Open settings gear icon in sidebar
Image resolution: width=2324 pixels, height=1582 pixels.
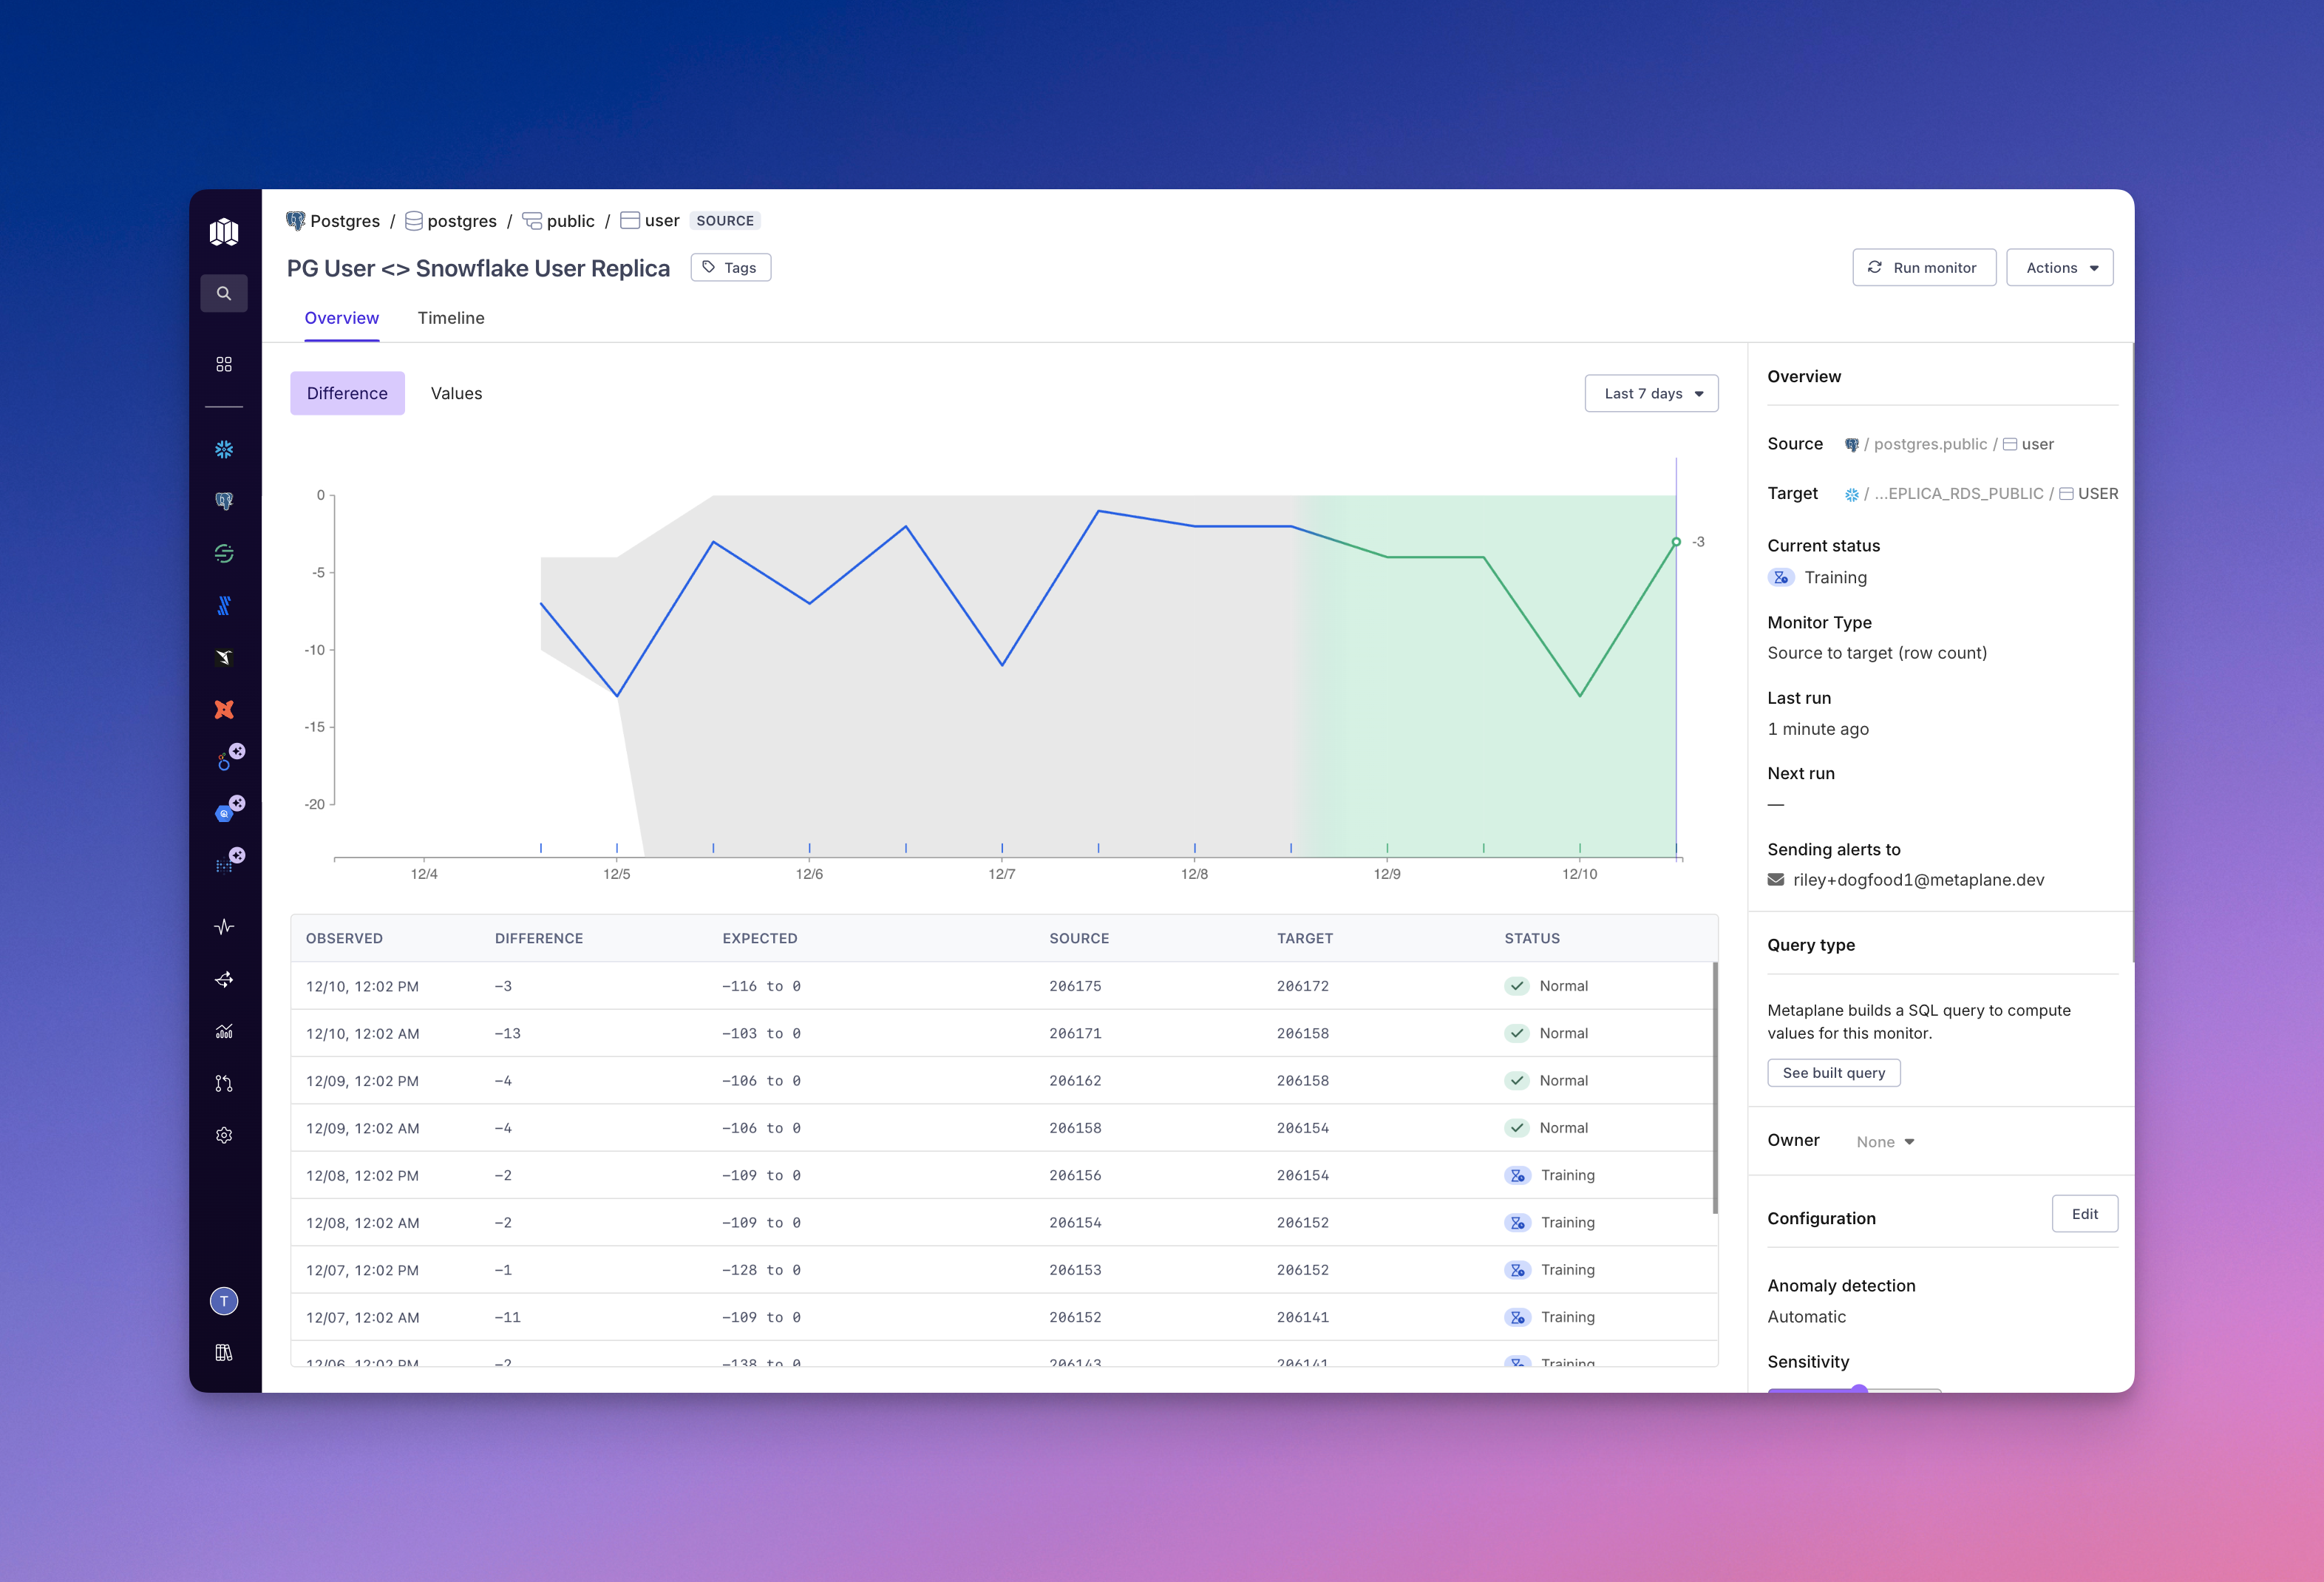[224, 1135]
